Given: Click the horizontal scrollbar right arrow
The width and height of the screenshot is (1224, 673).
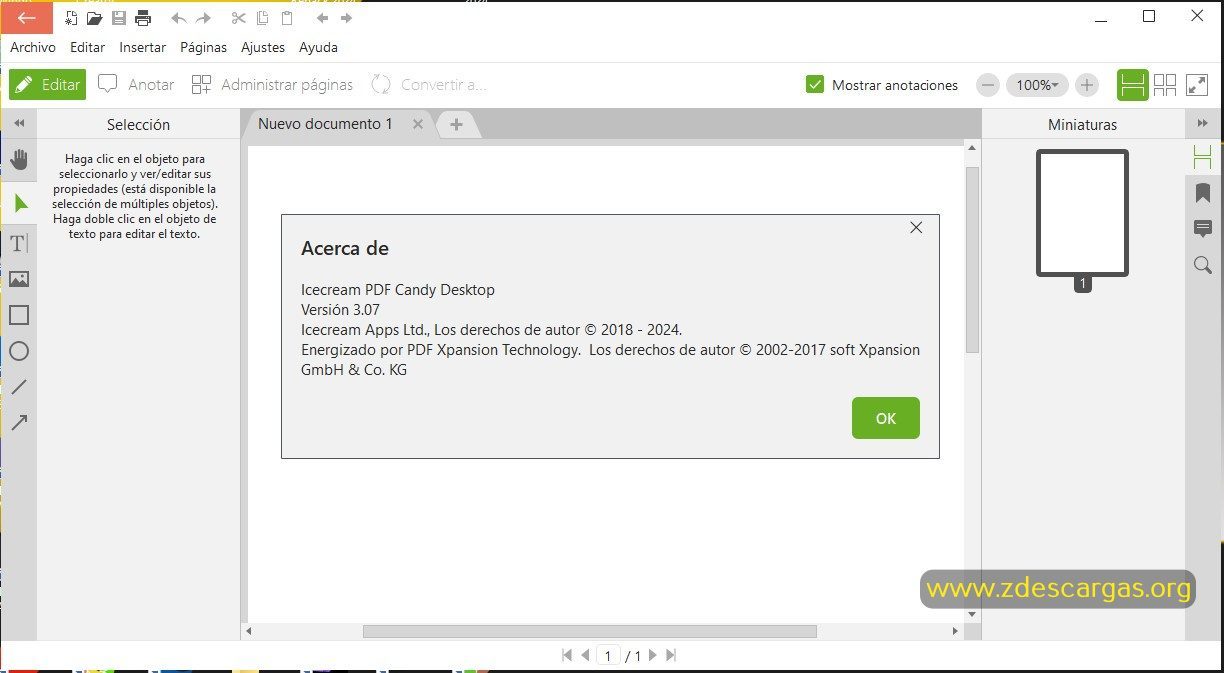Looking at the screenshot, I should point(955,632).
